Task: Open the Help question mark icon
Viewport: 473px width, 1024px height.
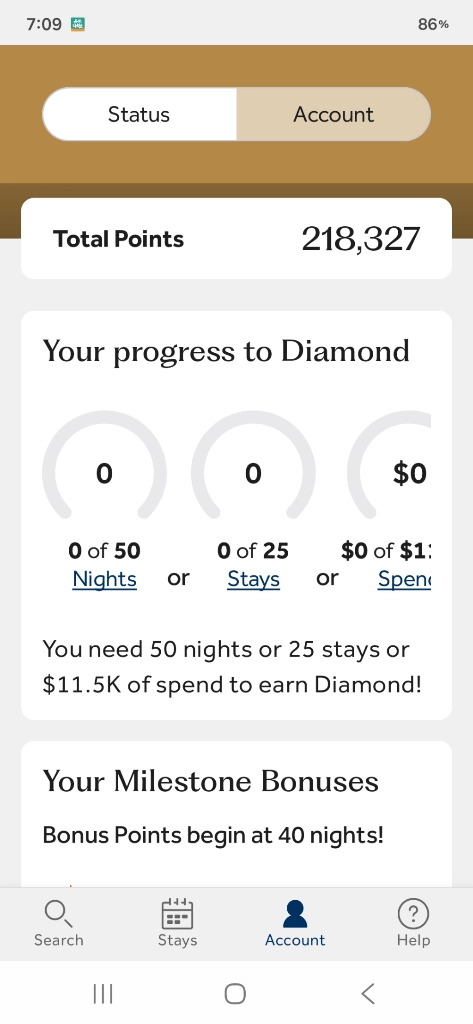Action: tap(413, 914)
